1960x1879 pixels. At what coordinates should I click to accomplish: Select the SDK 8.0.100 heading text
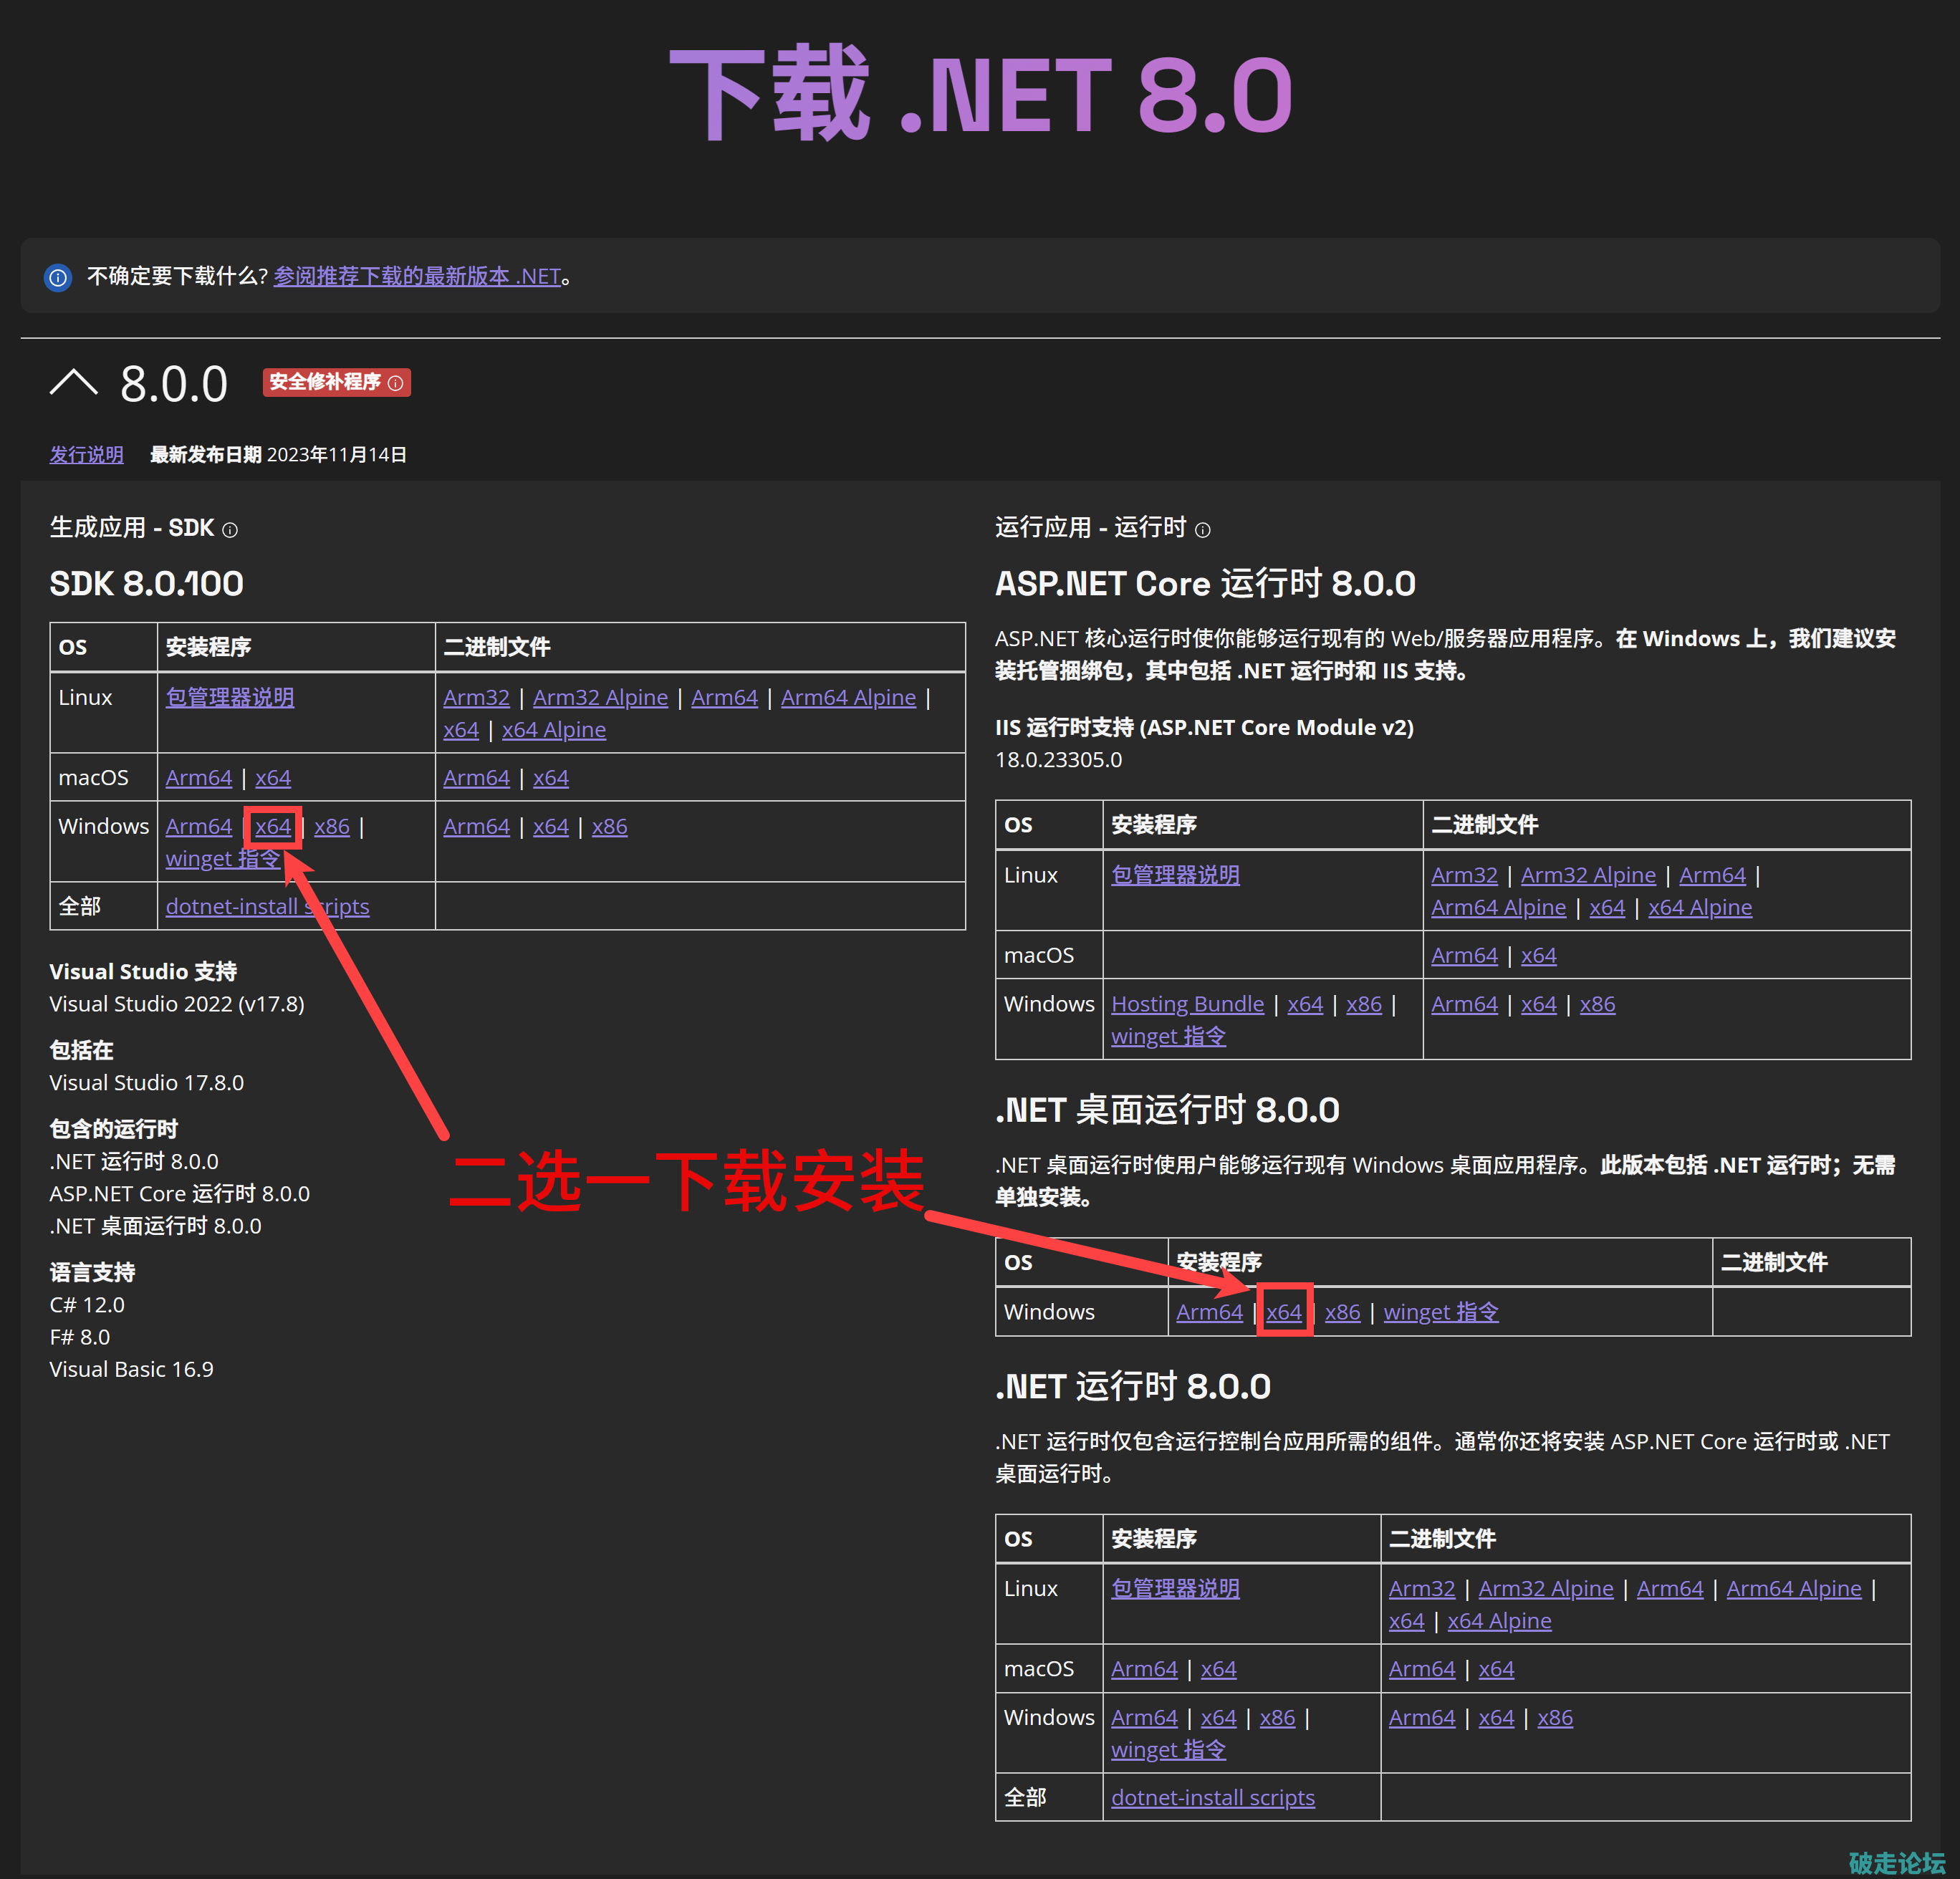(146, 584)
